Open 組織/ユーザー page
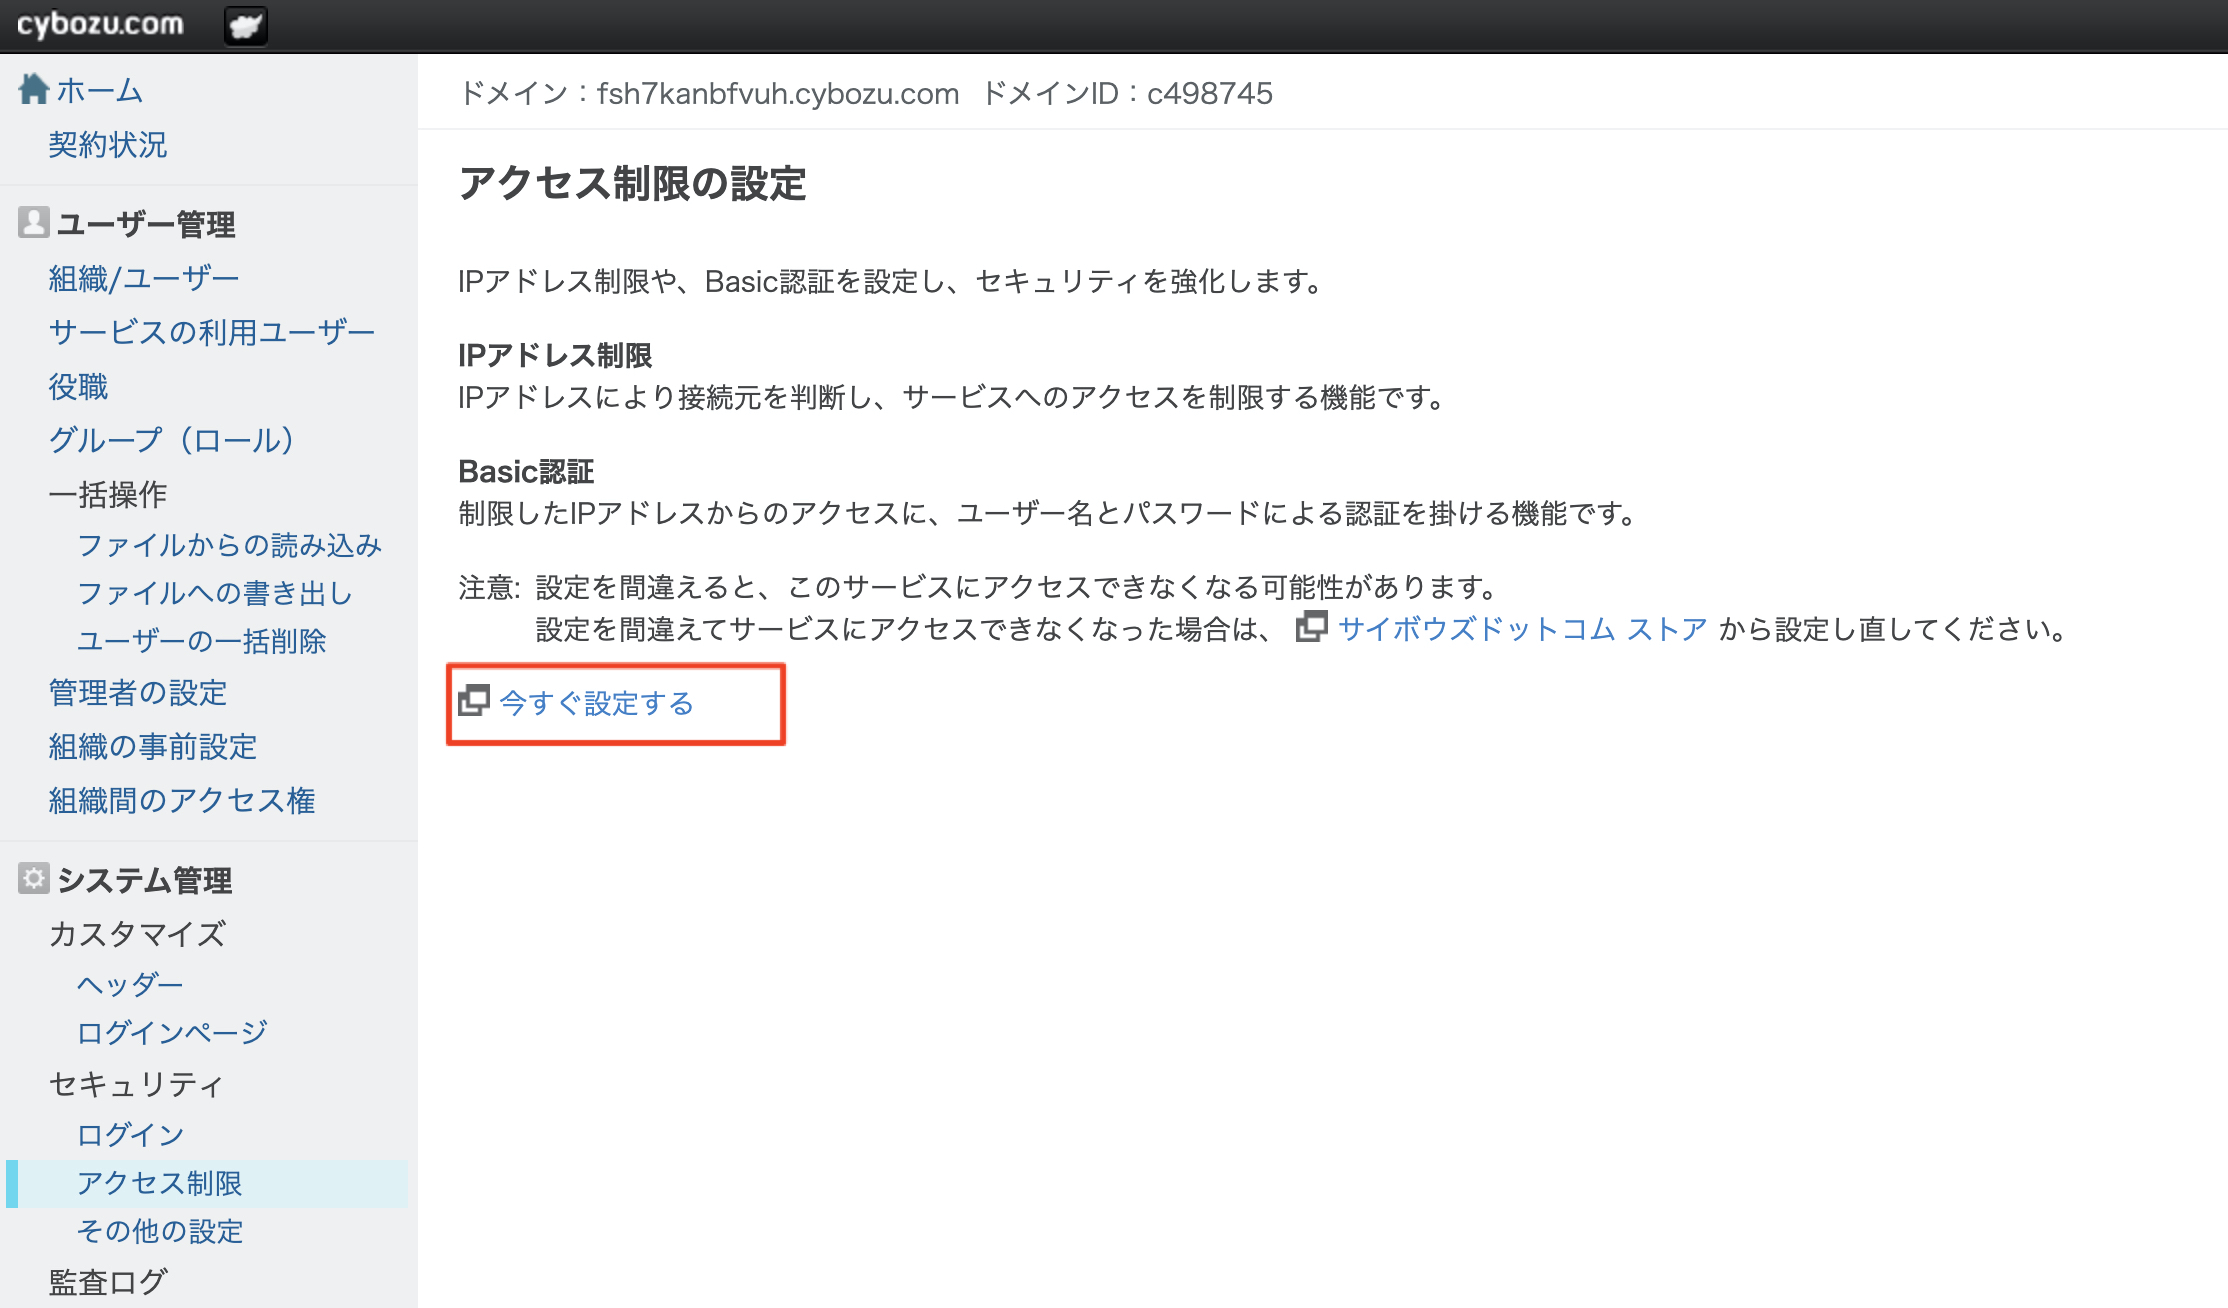Image resolution: width=2228 pixels, height=1308 pixels. (x=144, y=278)
